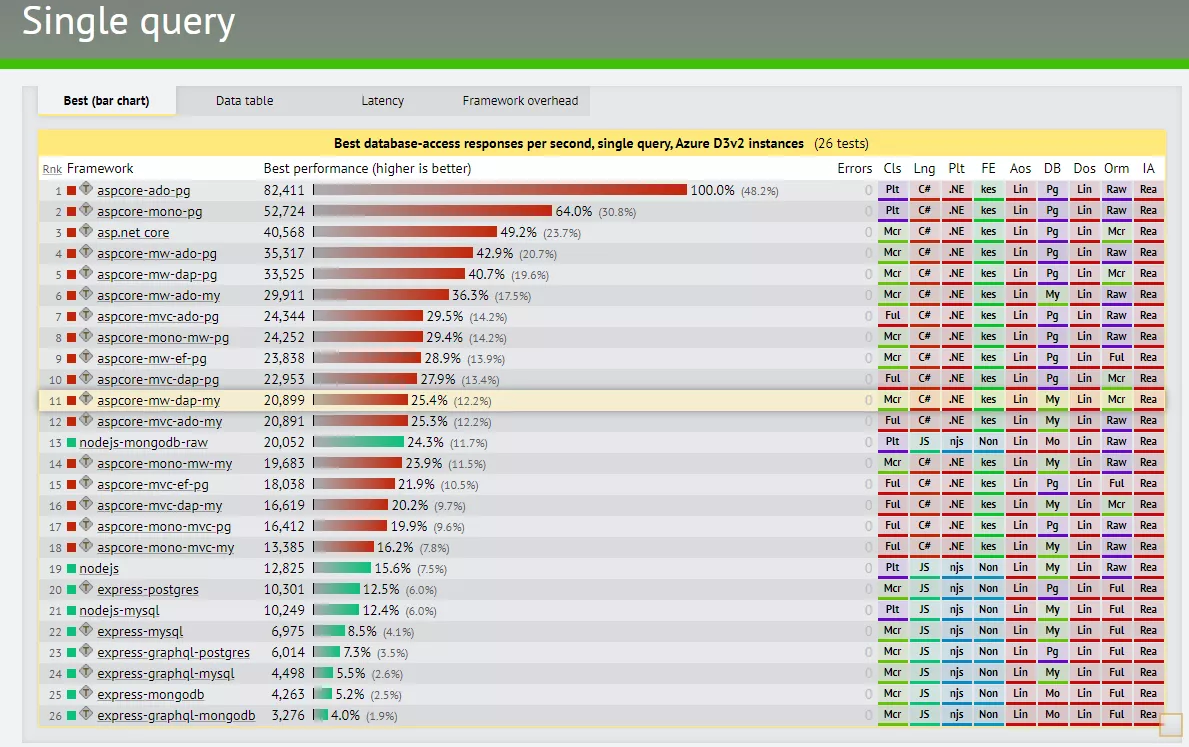Open the express-graphql-mongodb link
Image resolution: width=1189 pixels, height=747 pixels.
click(176, 715)
